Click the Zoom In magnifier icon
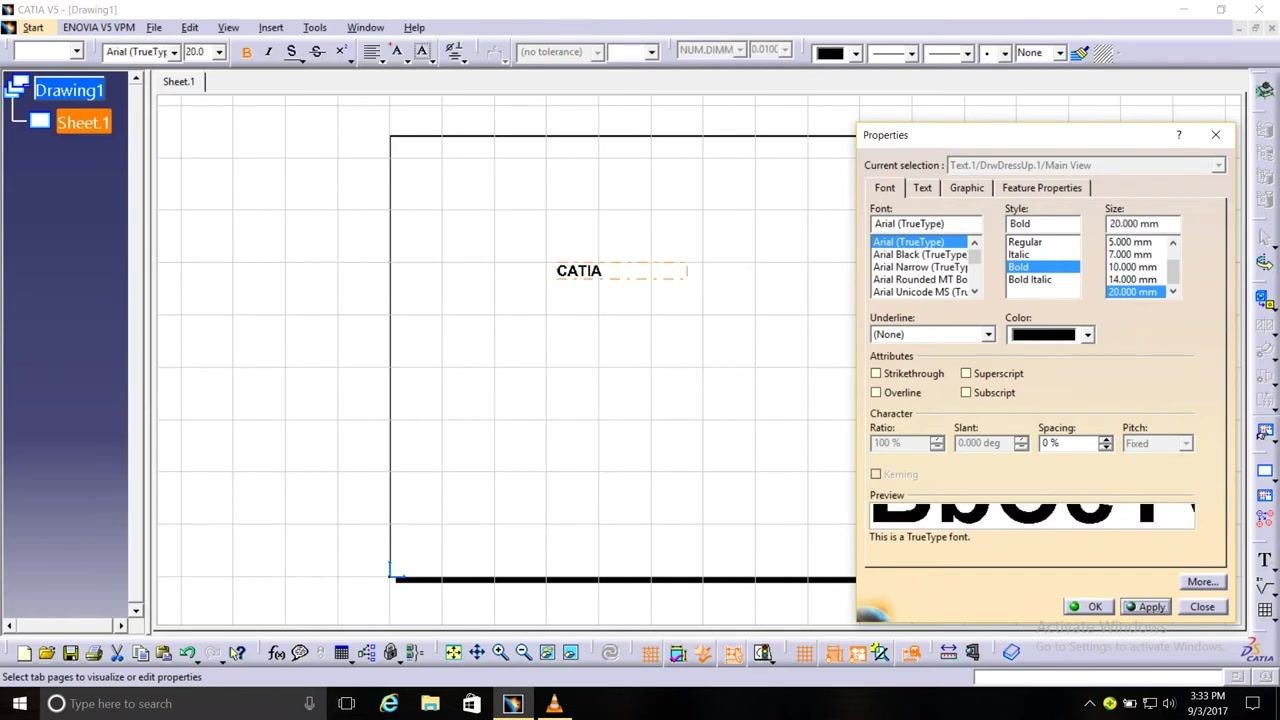Screen dimensions: 1280x720 point(500,653)
